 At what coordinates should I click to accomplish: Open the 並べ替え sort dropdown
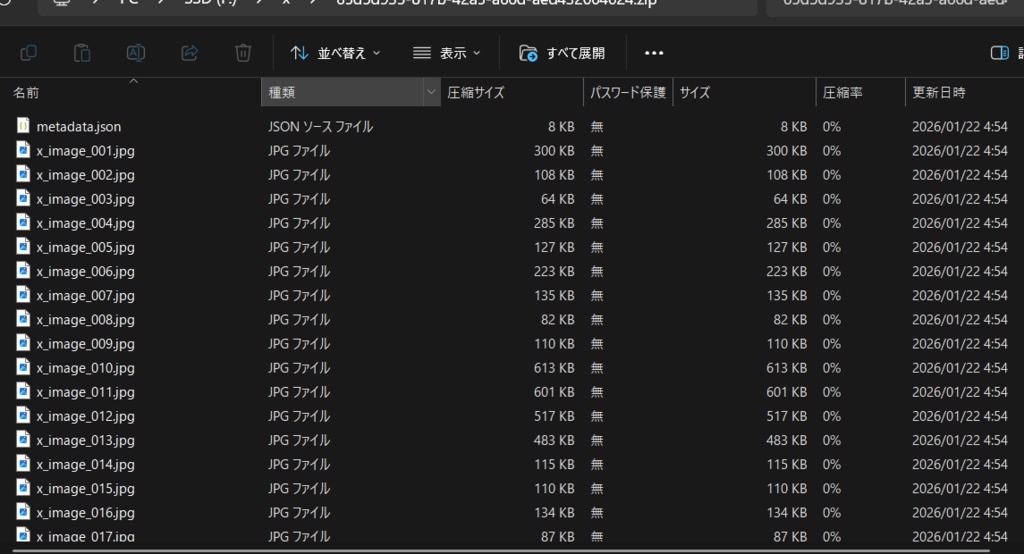pyautogui.click(x=335, y=53)
